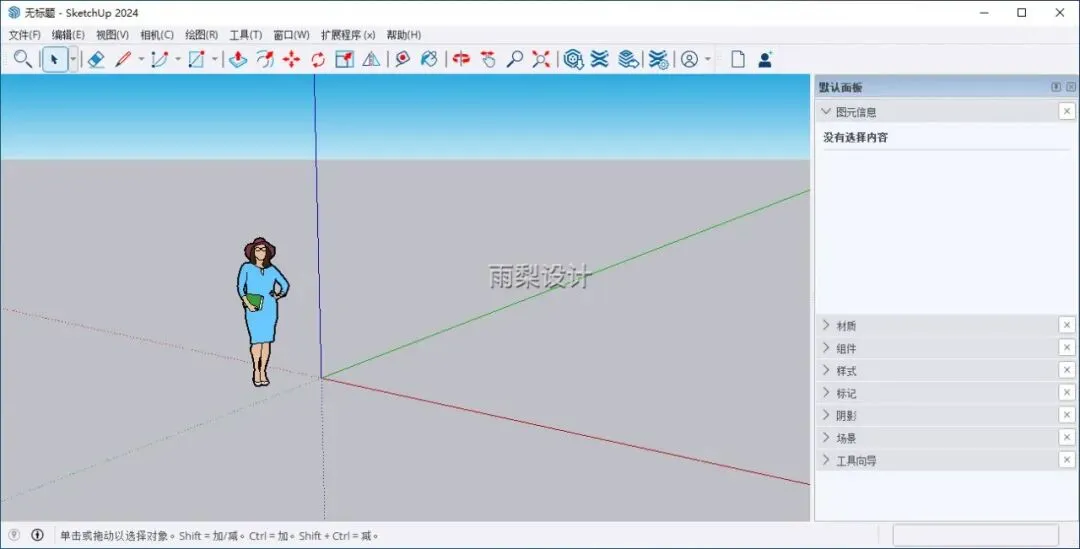Select the Rectangle shape tool
Viewport: 1080px width, 549px height.
click(x=196, y=59)
